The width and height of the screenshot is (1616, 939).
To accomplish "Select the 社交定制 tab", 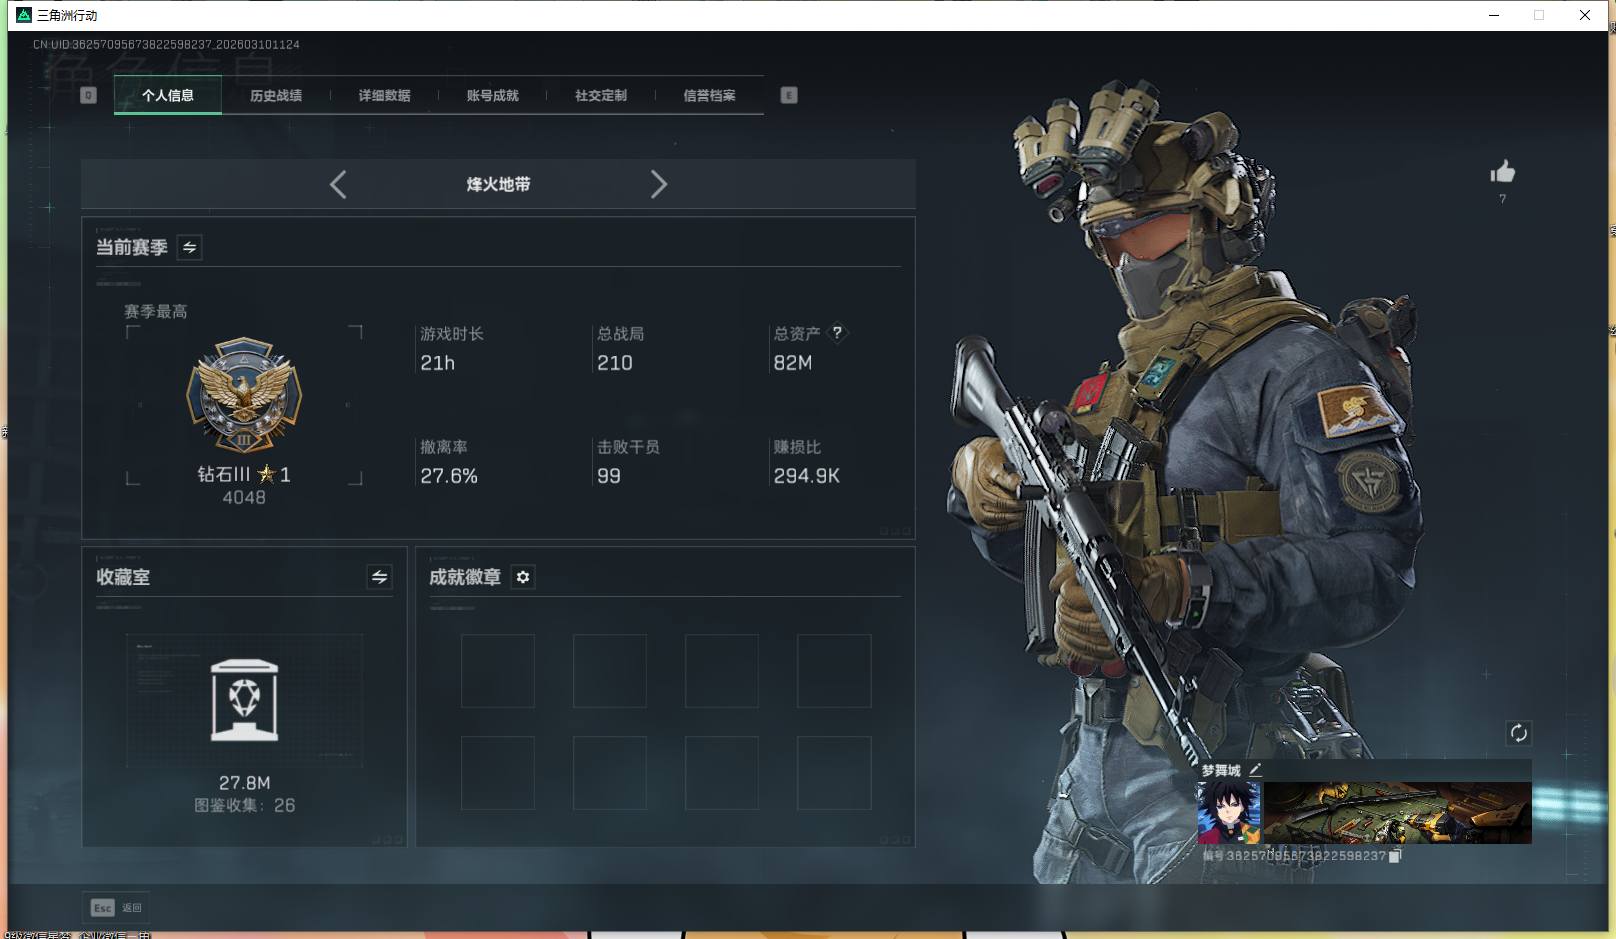I will point(600,95).
